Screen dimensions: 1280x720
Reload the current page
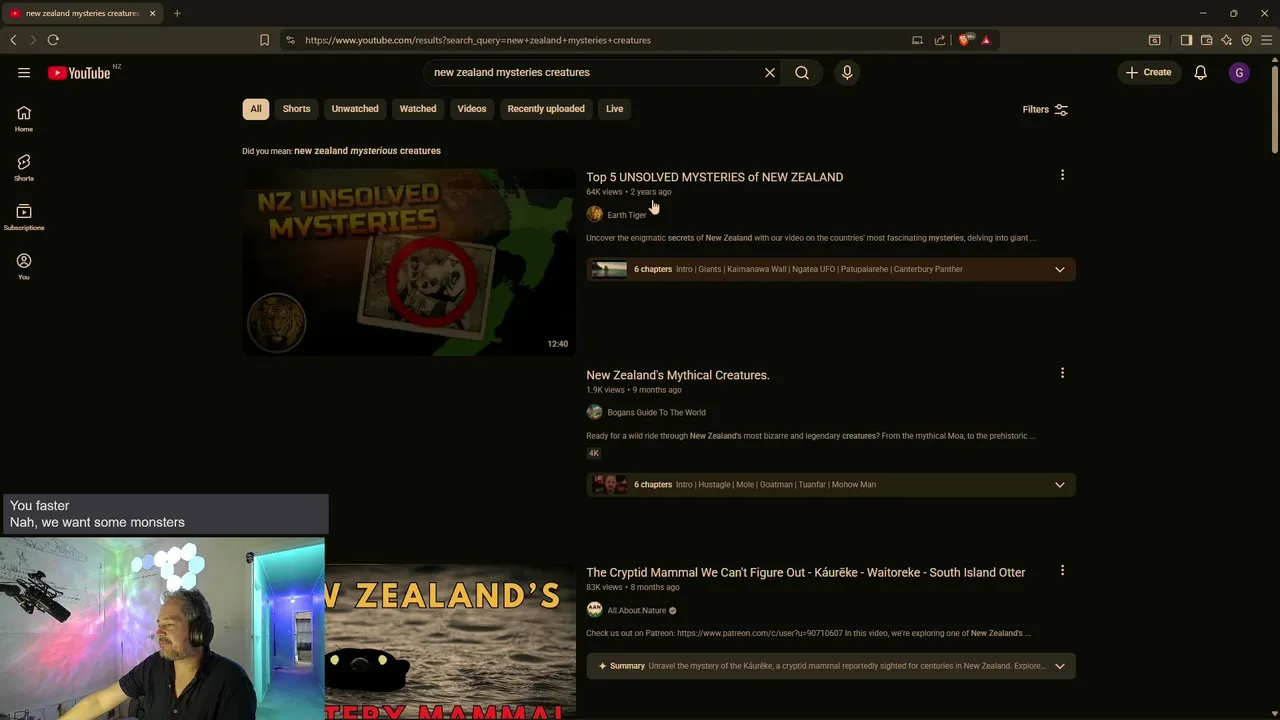click(x=53, y=40)
